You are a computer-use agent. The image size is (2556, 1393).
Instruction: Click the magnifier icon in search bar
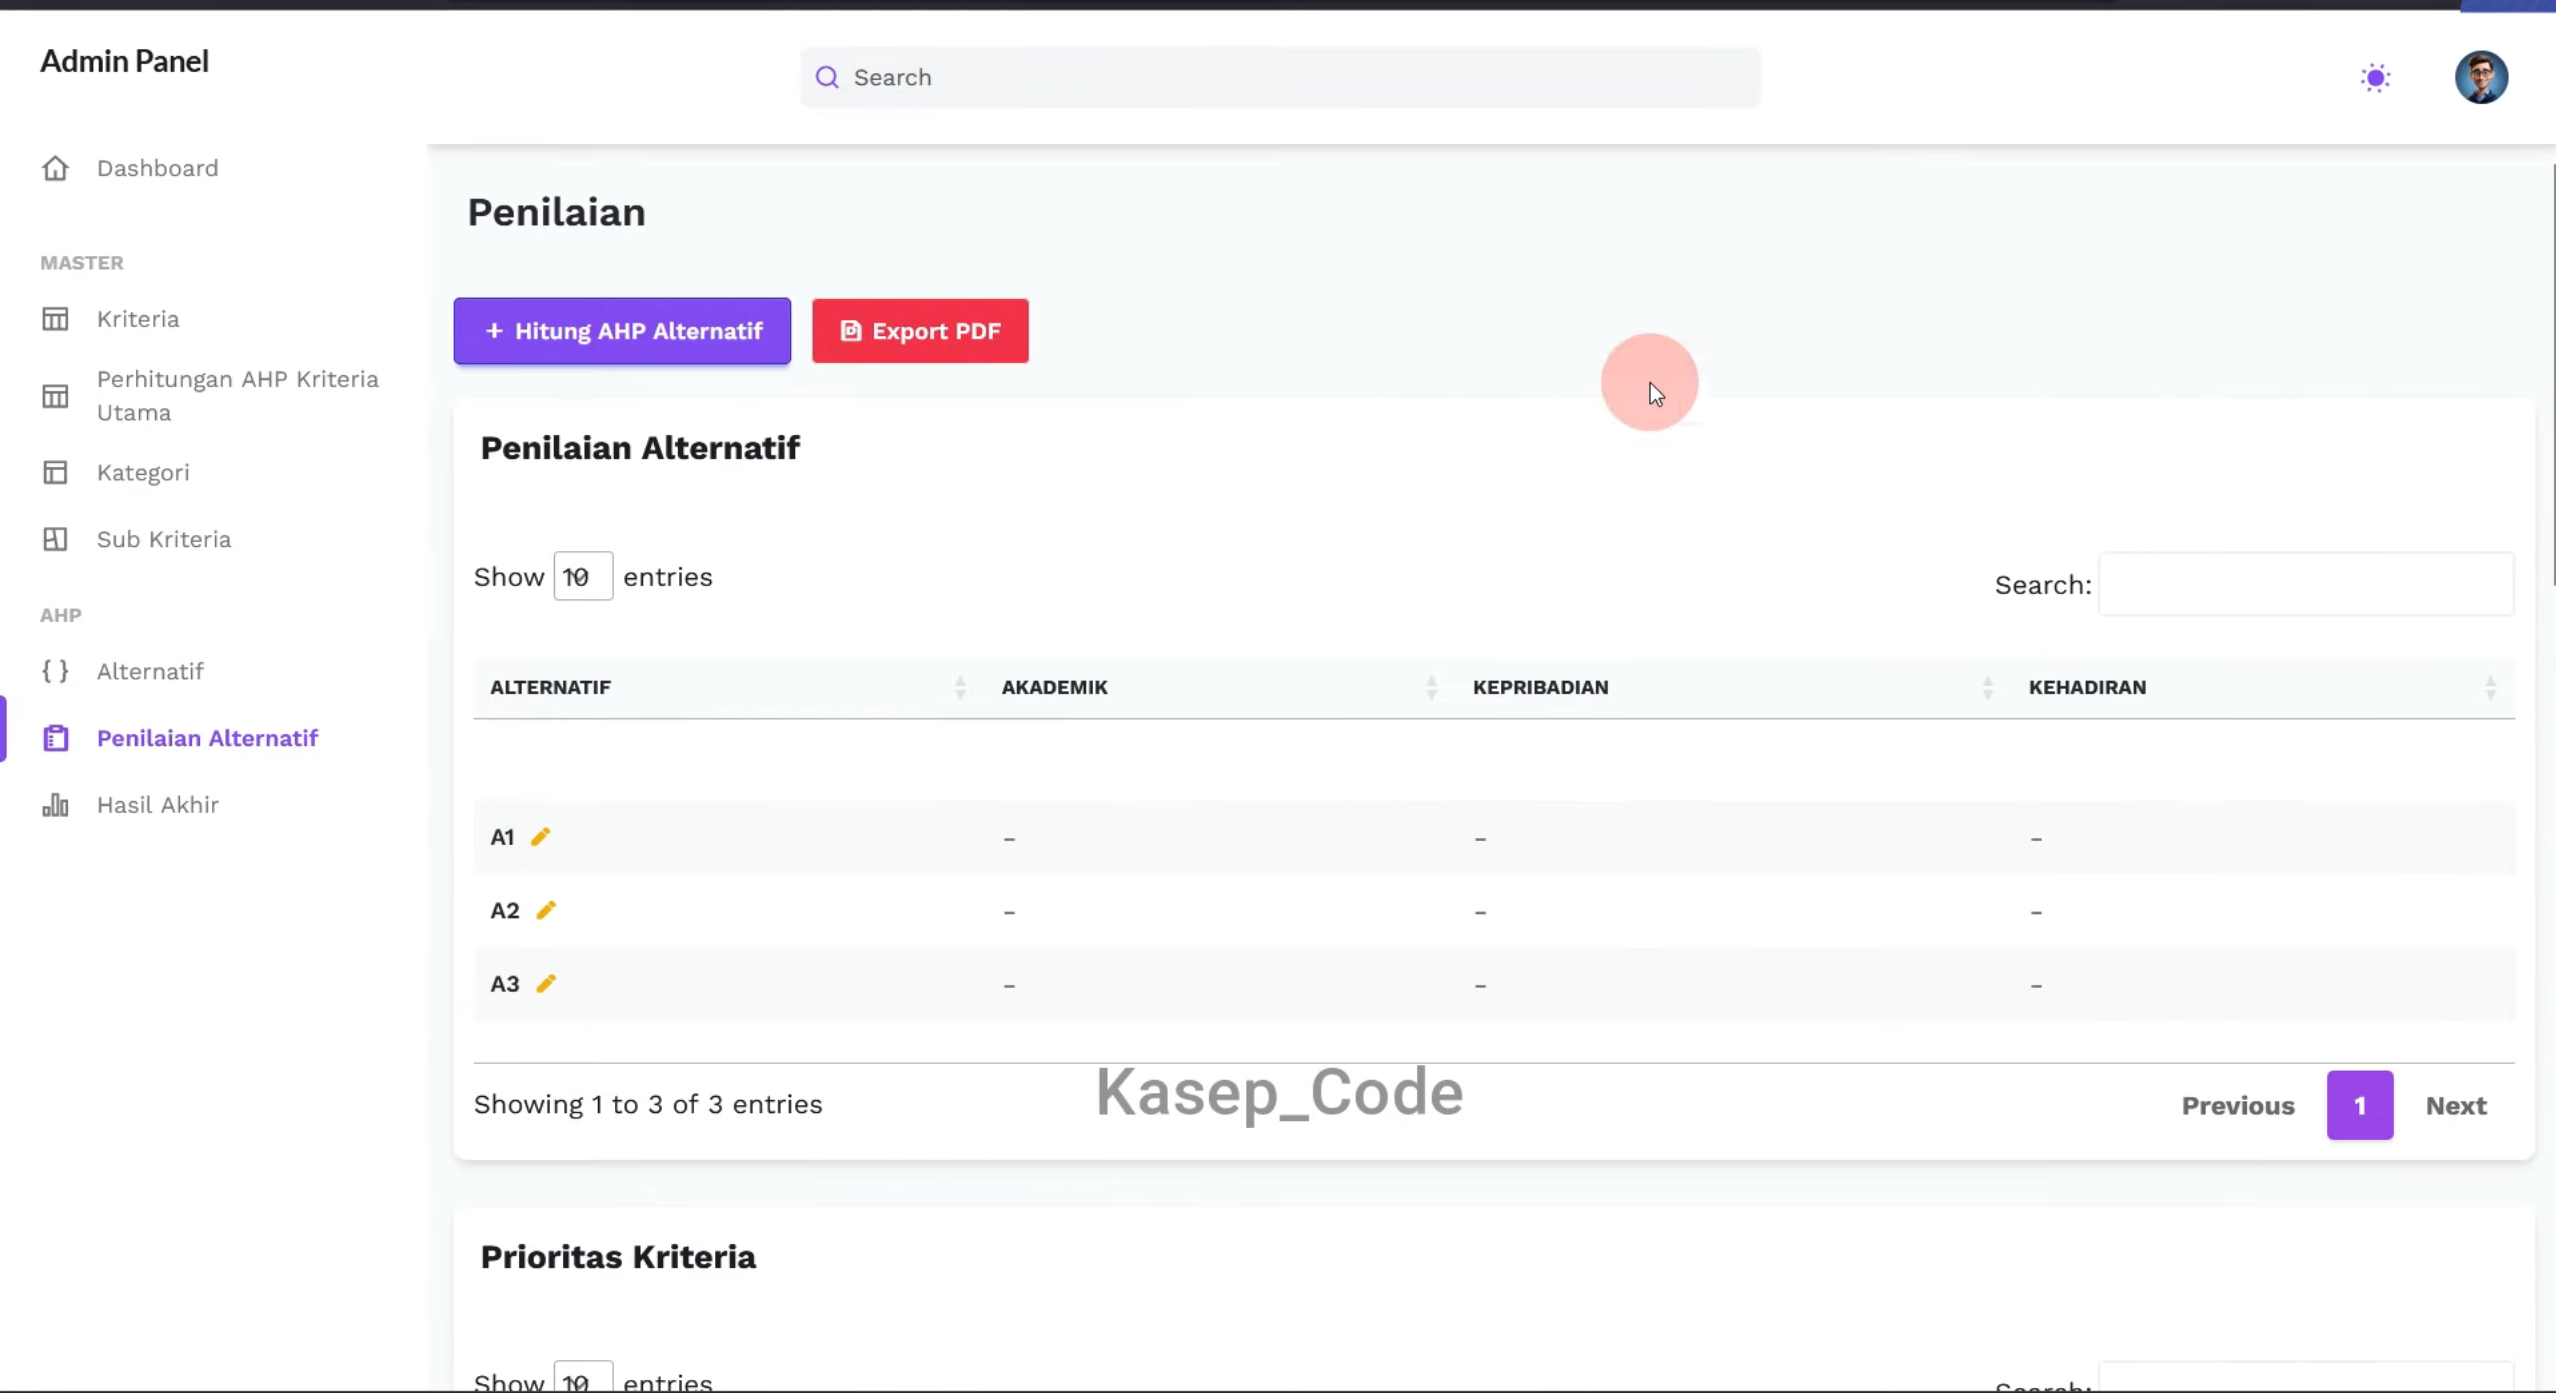tap(827, 77)
